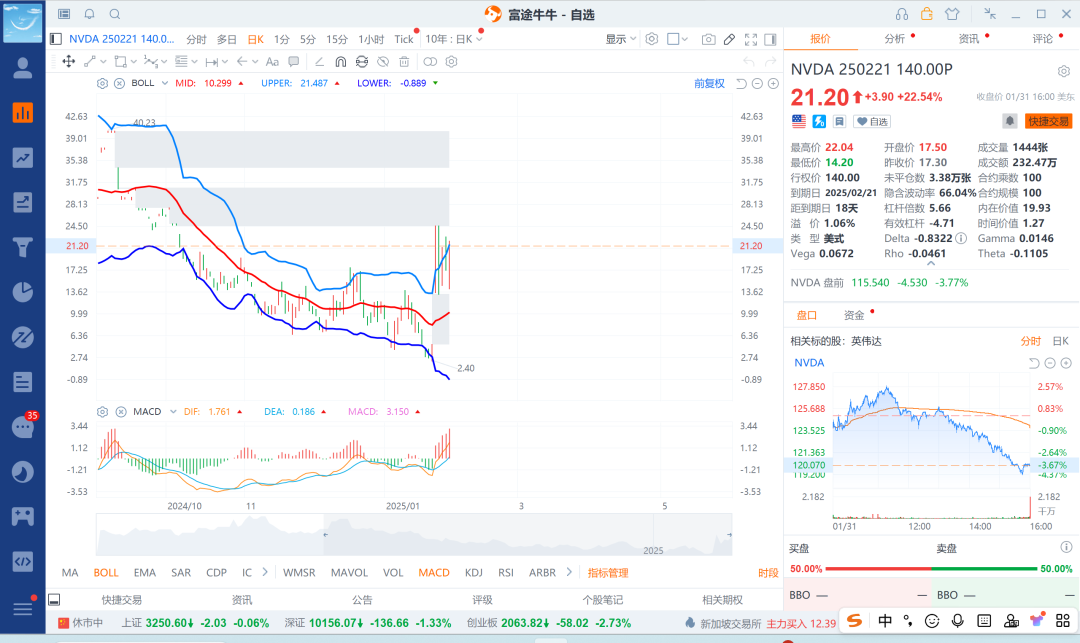Open the pie chart icon in left sidebar

click(x=23, y=292)
